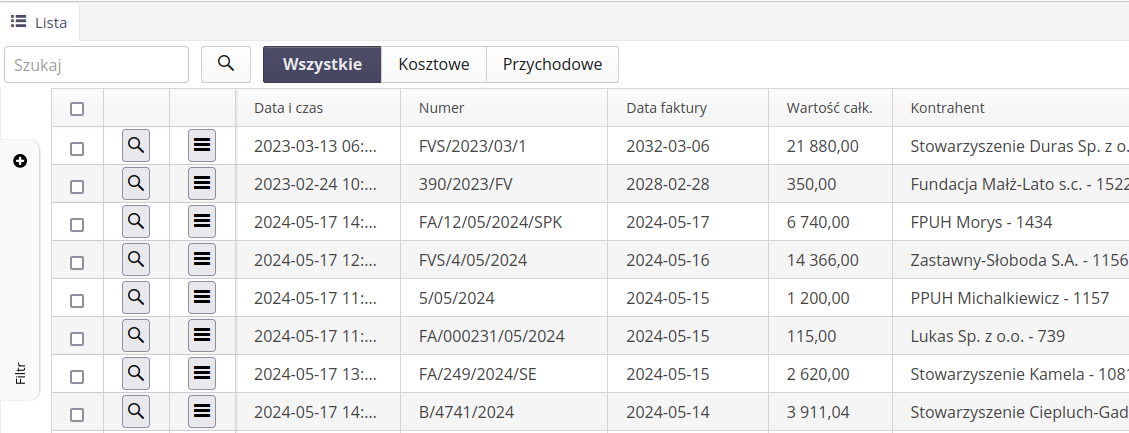Open row menu for invoice B/4741/2024
The image size is (1129, 433).
click(x=202, y=412)
